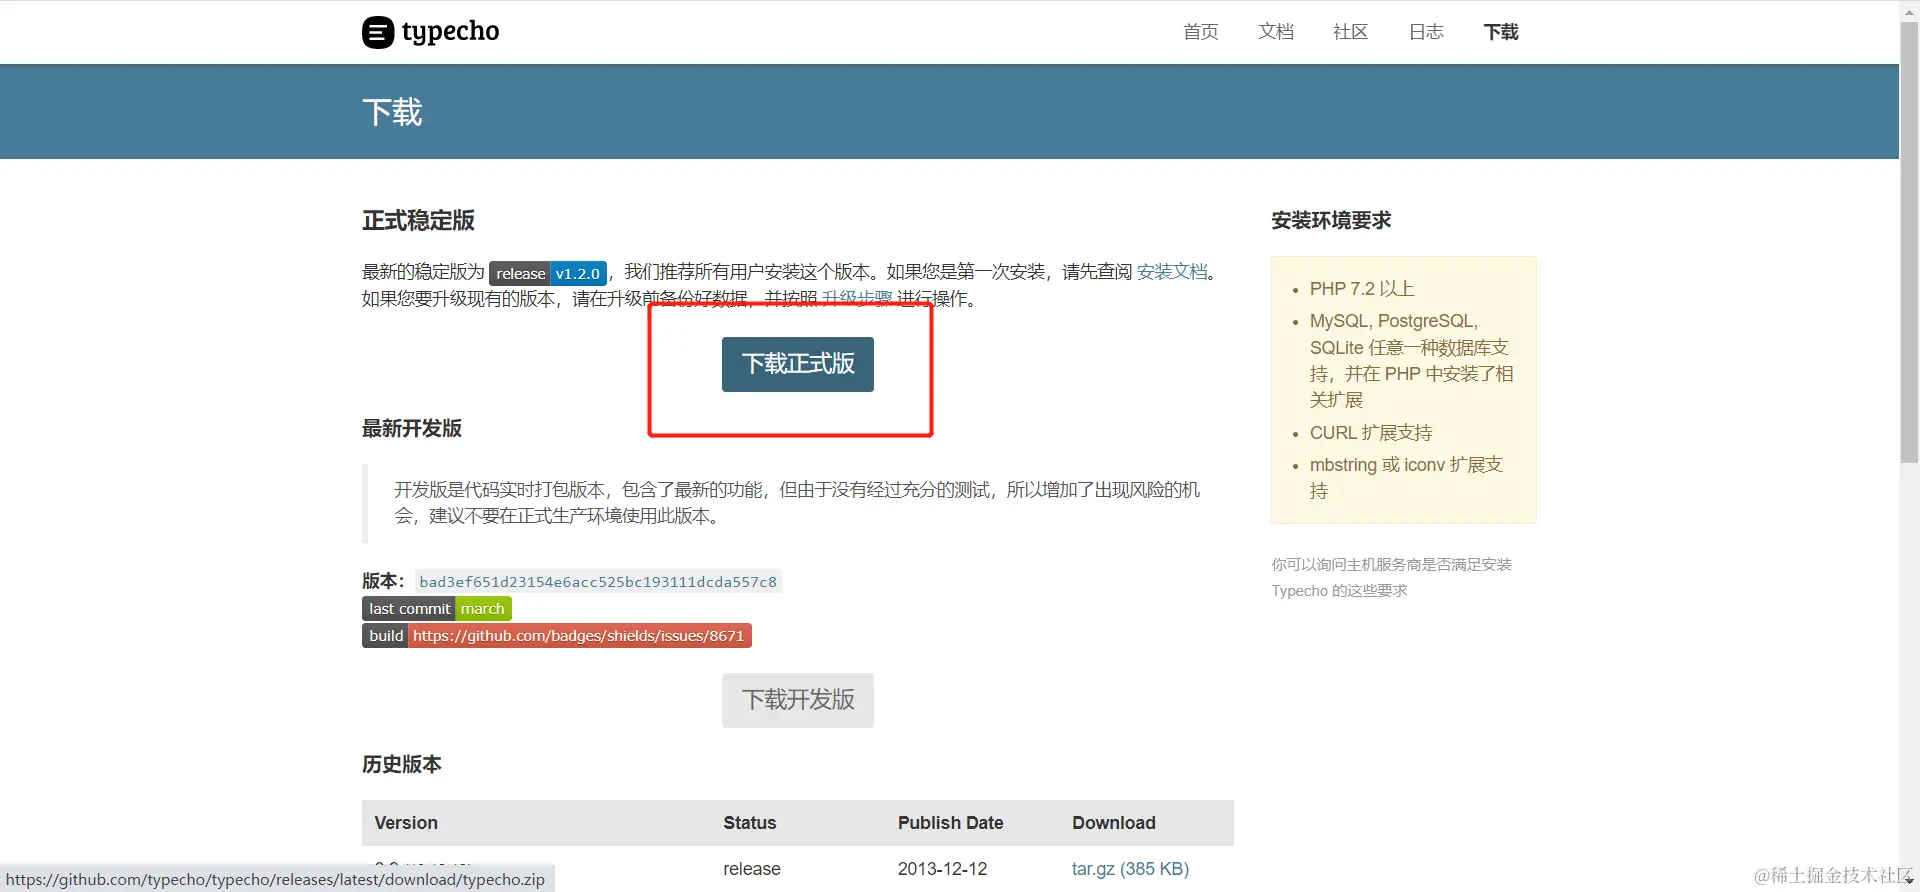Click the typecho logo icon
Screen dimensions: 1920x892
tap(378, 32)
